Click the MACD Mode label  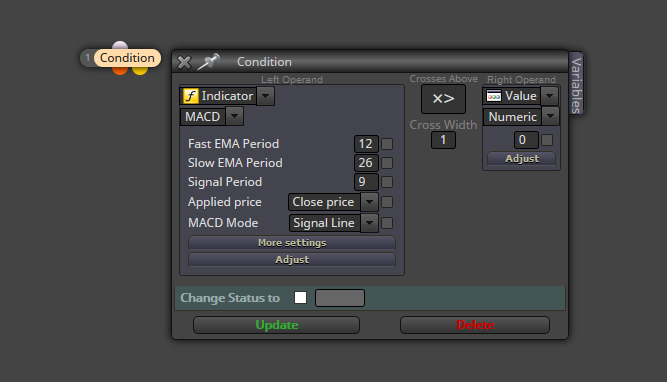(x=223, y=223)
